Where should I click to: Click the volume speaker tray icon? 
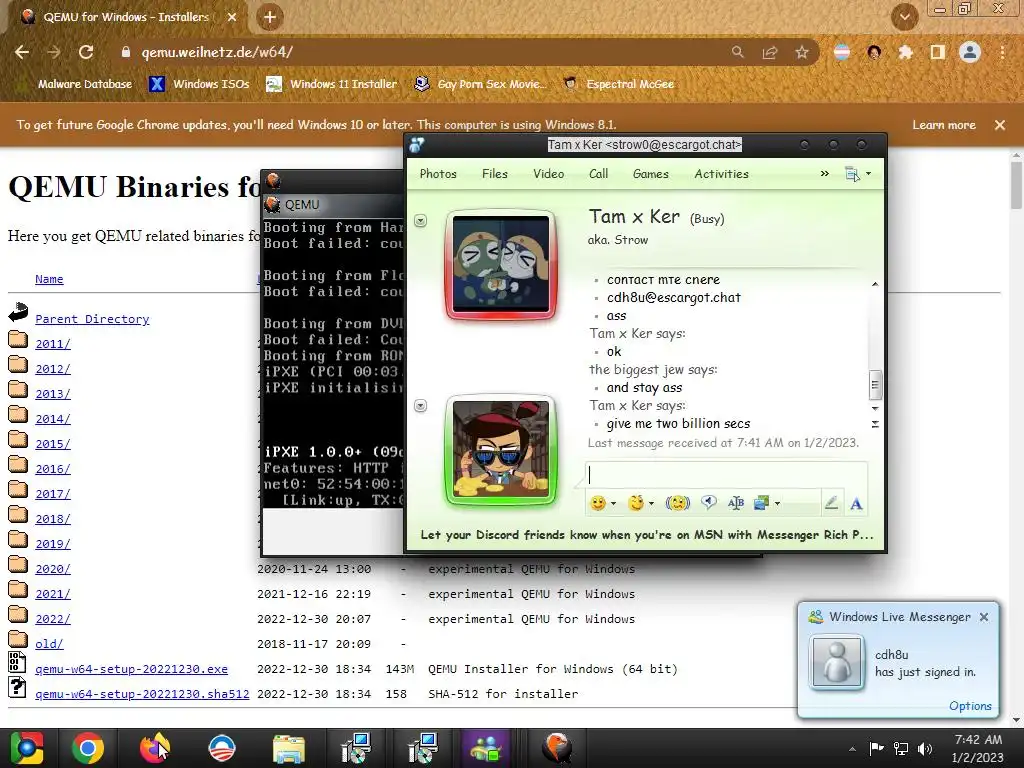[x=925, y=749]
